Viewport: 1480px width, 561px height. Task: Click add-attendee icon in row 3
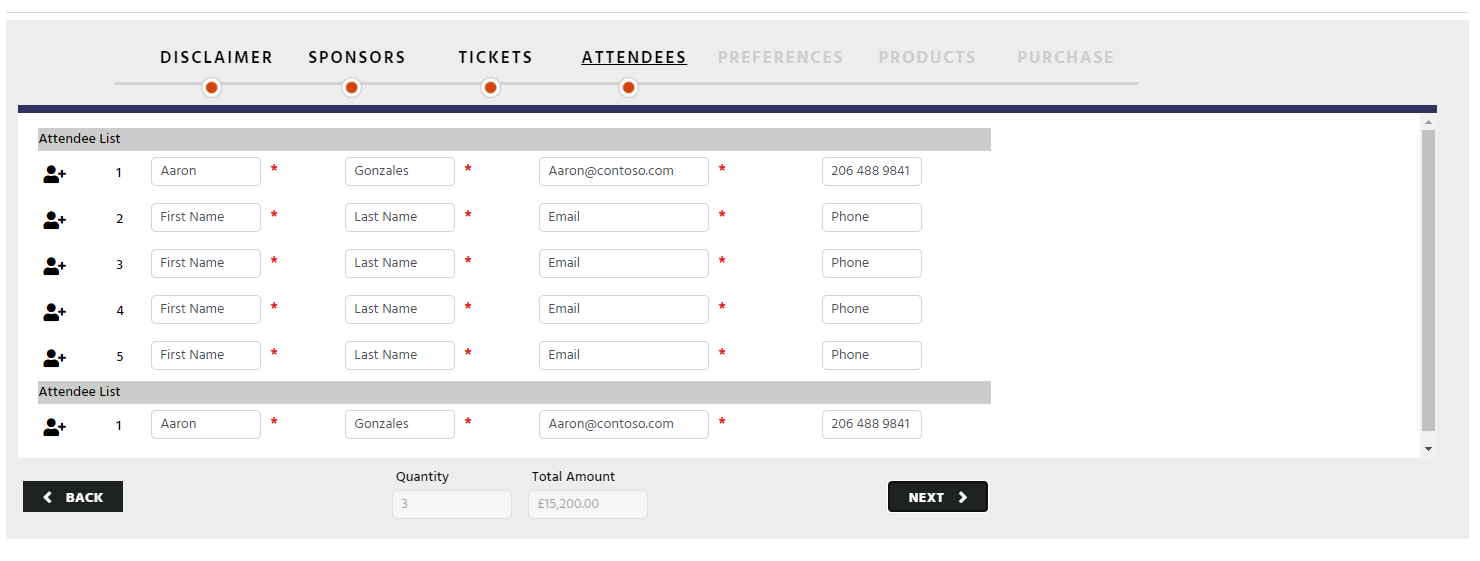[54, 266]
